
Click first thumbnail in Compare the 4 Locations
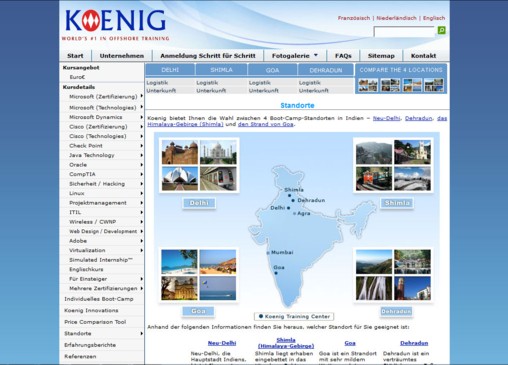pyautogui.click(x=368, y=85)
